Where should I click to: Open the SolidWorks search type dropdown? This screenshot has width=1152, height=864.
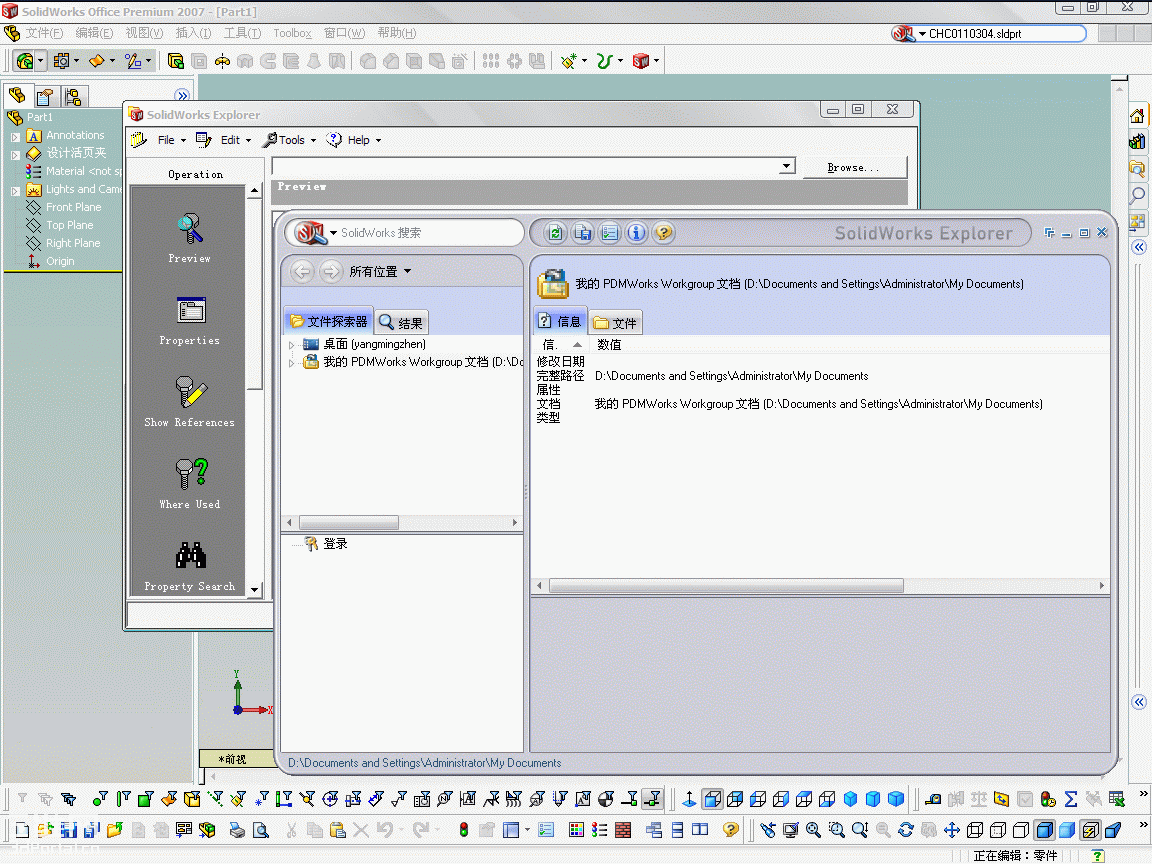334,233
